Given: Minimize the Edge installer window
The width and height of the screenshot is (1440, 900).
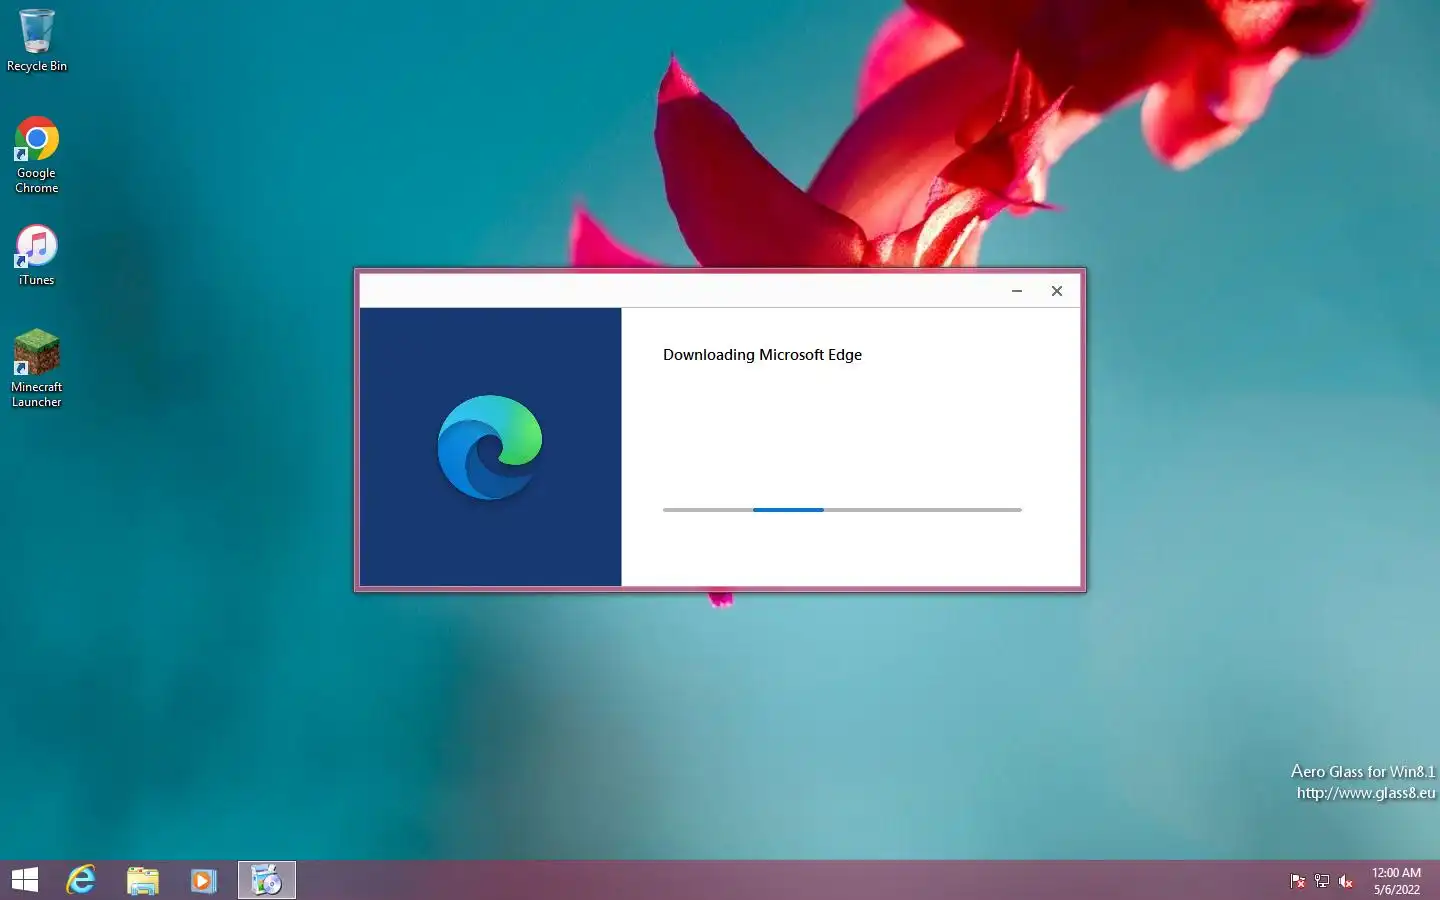Looking at the screenshot, I should click(x=1017, y=291).
